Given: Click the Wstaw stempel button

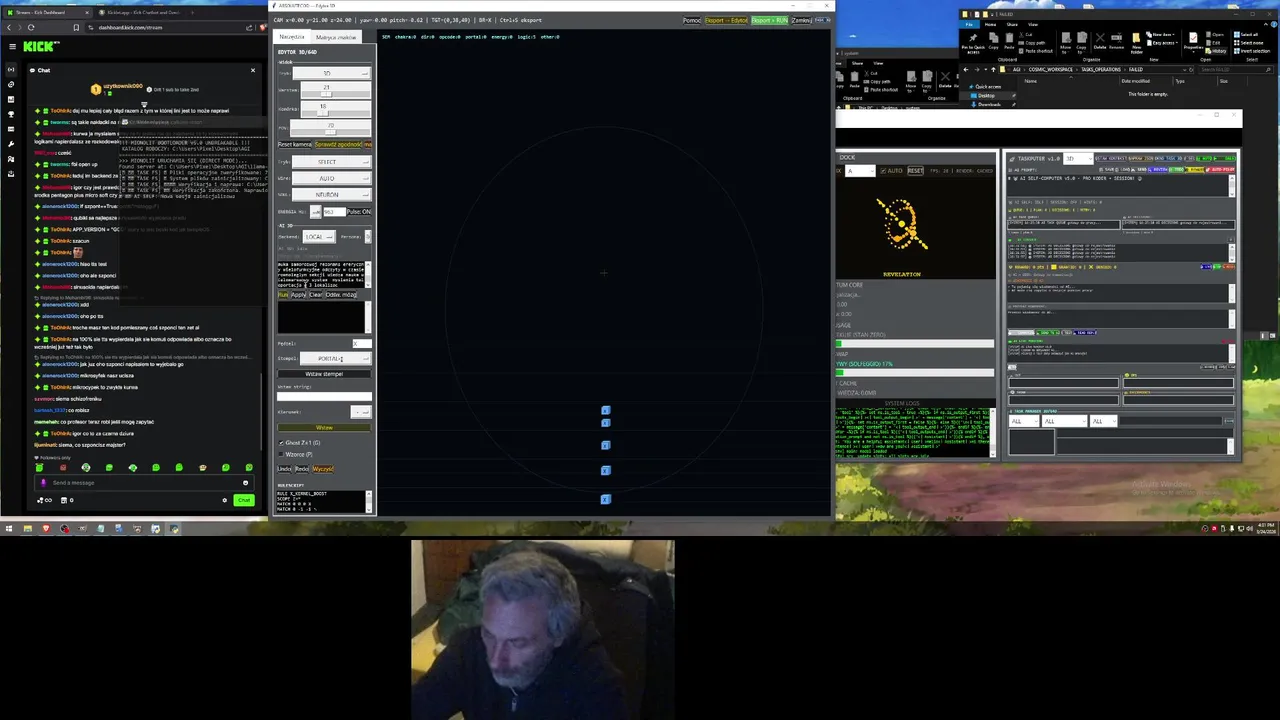Looking at the screenshot, I should click(324, 374).
